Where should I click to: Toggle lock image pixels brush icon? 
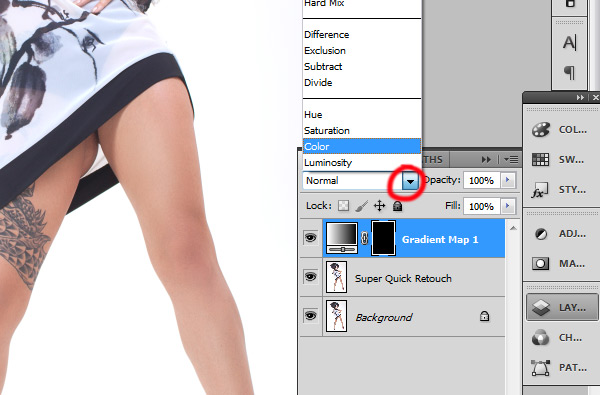coord(361,206)
